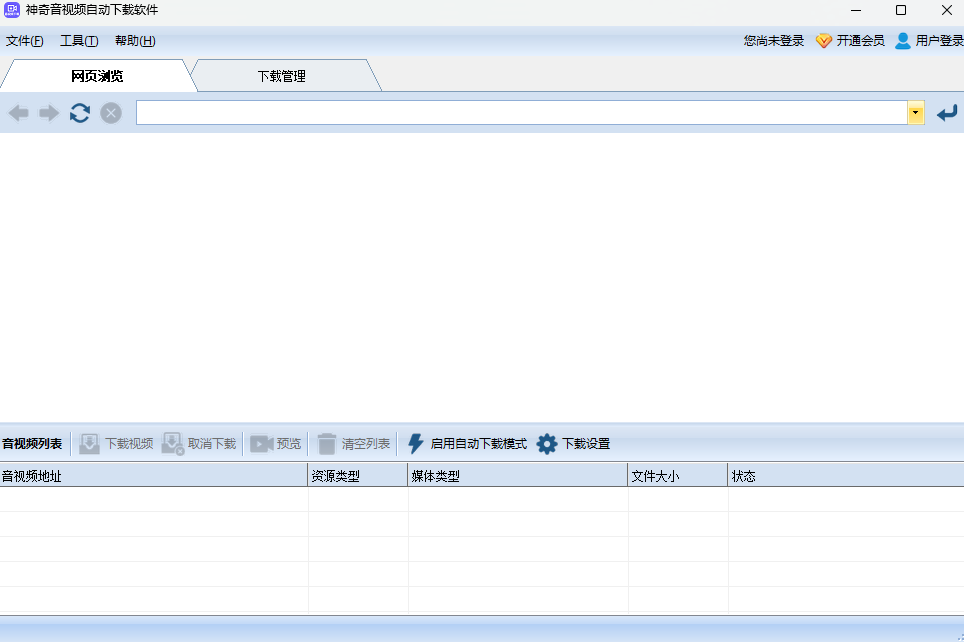Switch to the 下载管理 tab
This screenshot has width=964, height=642.
[x=281, y=76]
